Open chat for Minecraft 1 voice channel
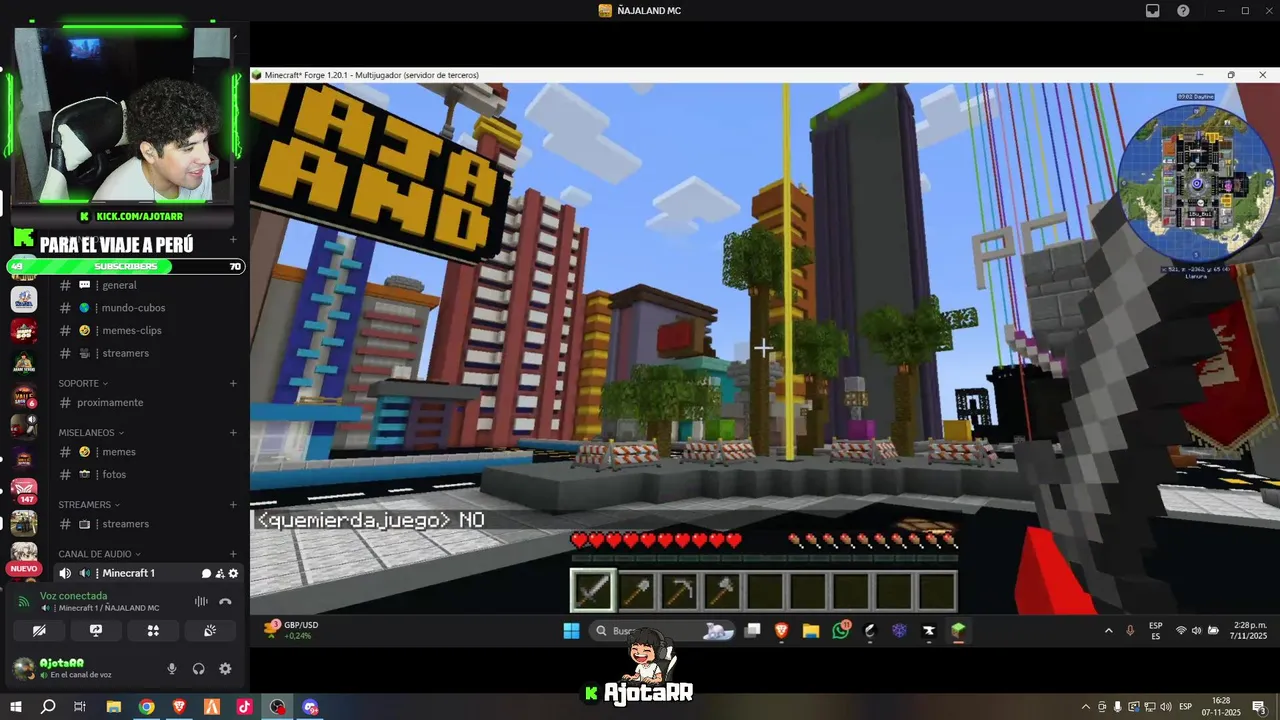 tap(207, 573)
